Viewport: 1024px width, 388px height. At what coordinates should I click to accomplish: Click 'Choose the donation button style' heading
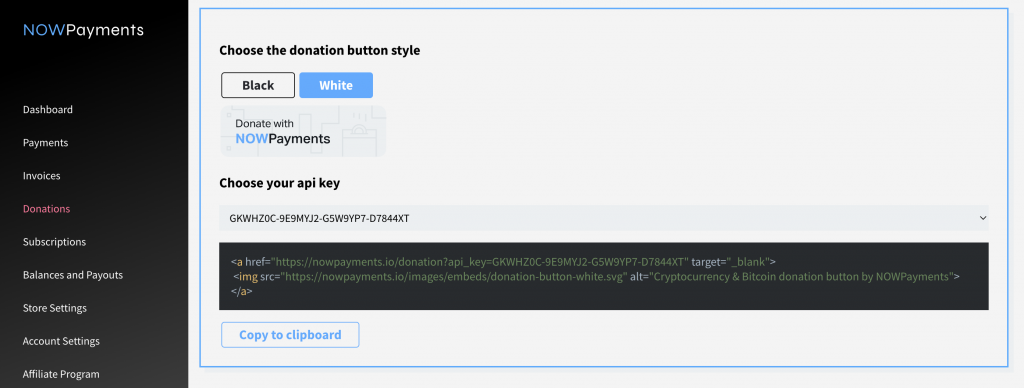319,50
